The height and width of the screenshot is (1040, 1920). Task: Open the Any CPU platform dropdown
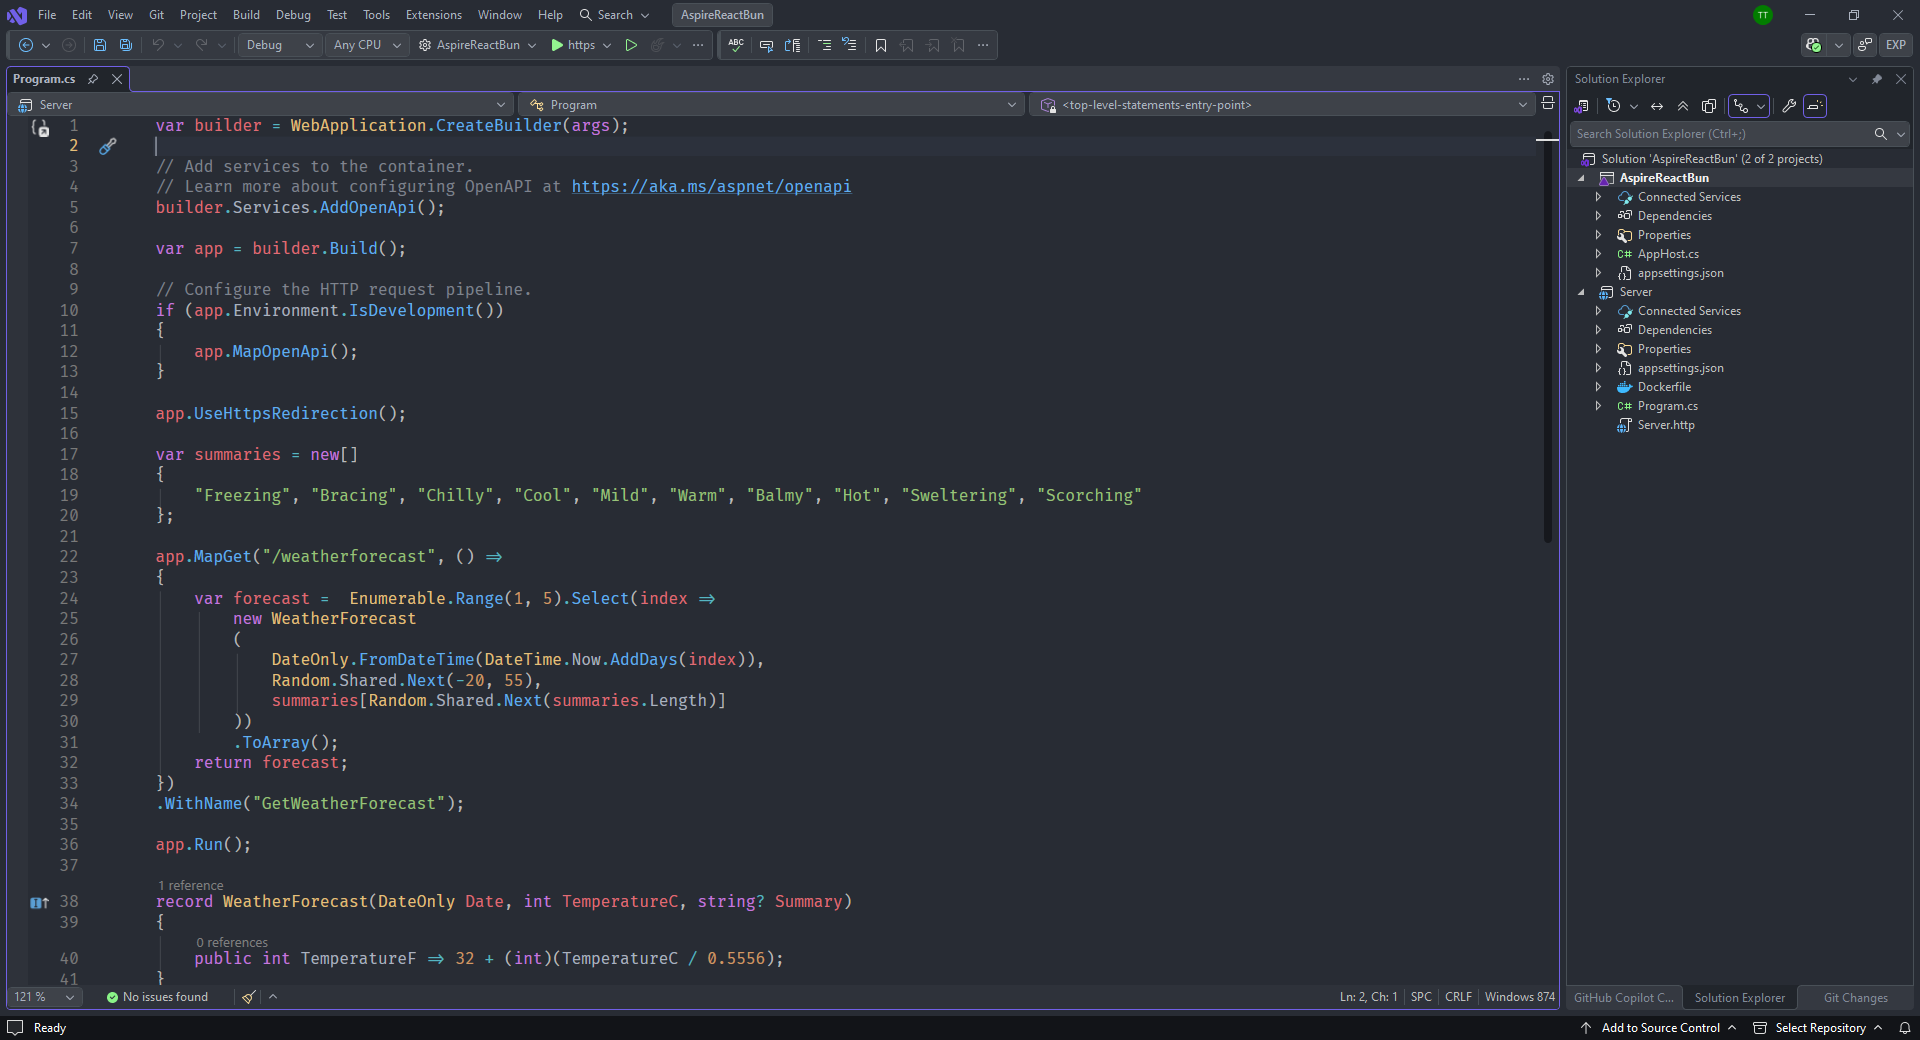click(x=367, y=45)
